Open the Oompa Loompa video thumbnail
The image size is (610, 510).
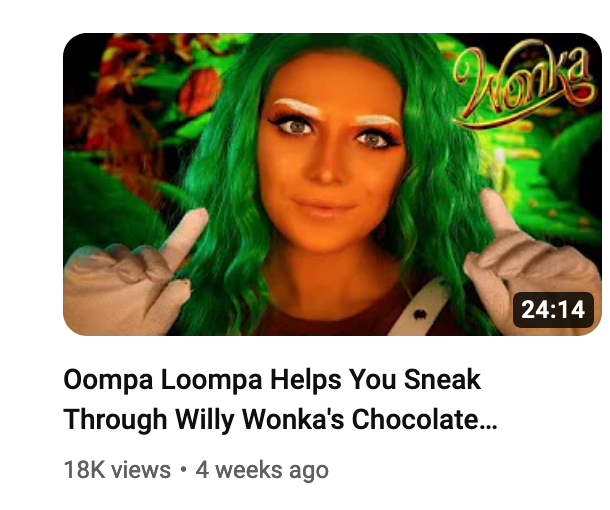point(332,184)
